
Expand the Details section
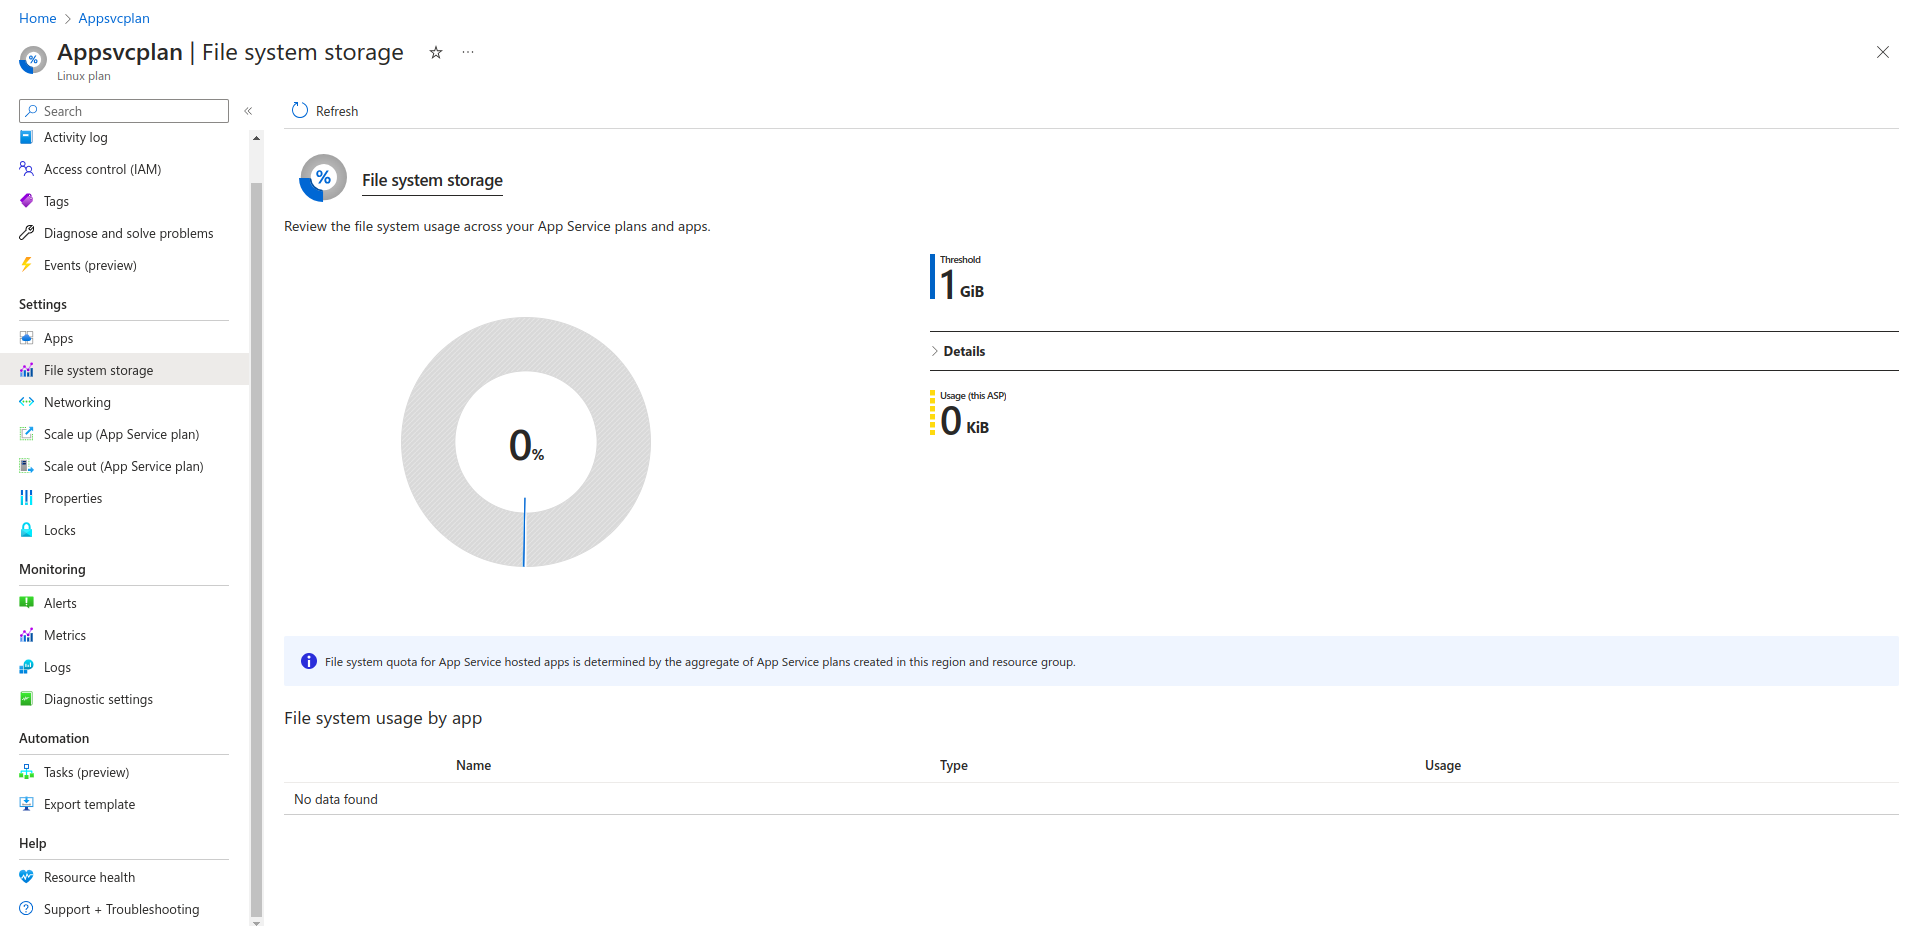click(963, 351)
